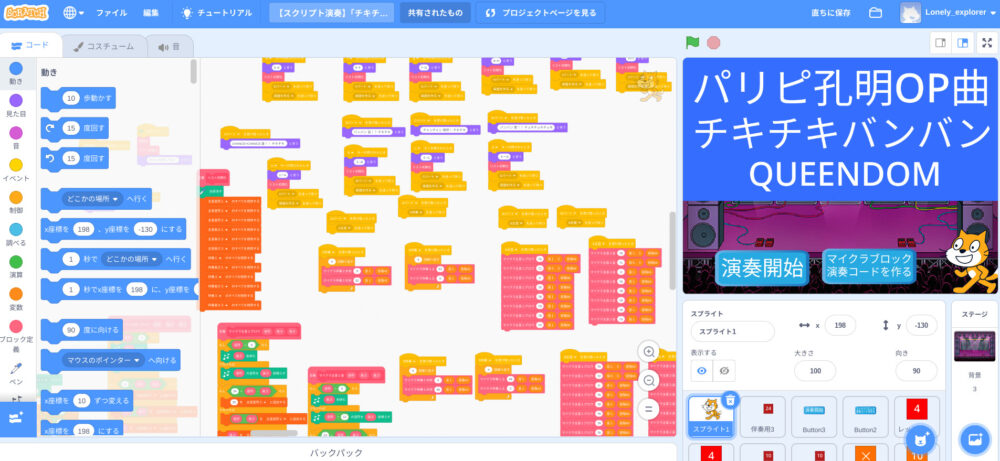Show the sprite with eye icon

pos(702,370)
